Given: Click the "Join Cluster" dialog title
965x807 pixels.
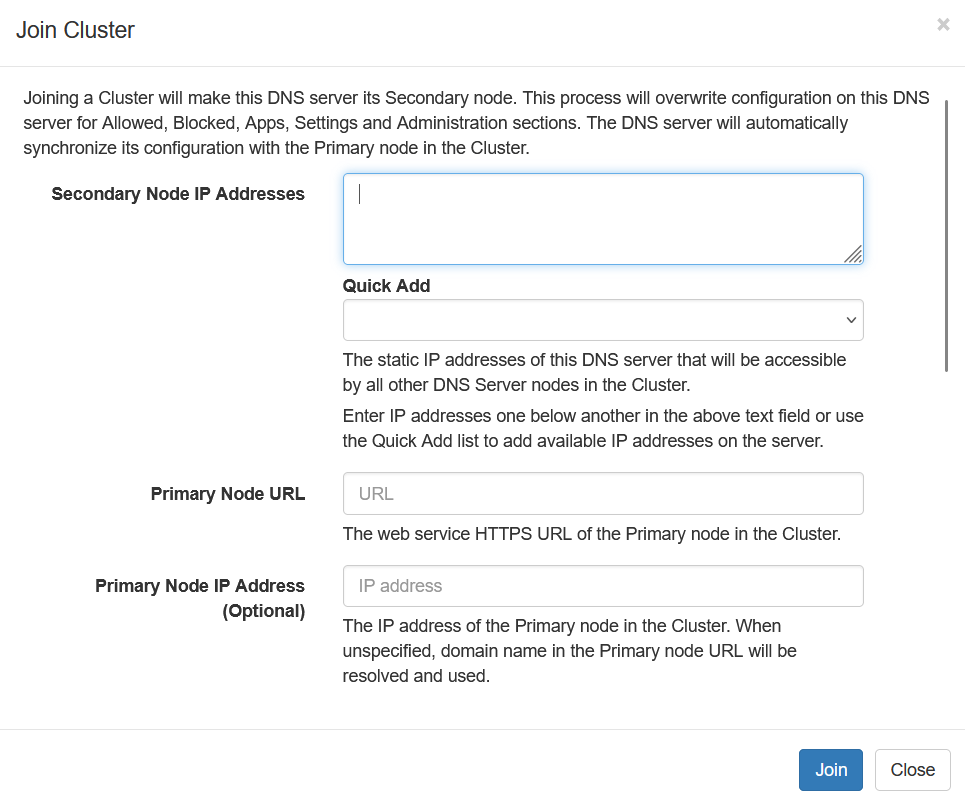Looking at the screenshot, I should pos(75,30).
